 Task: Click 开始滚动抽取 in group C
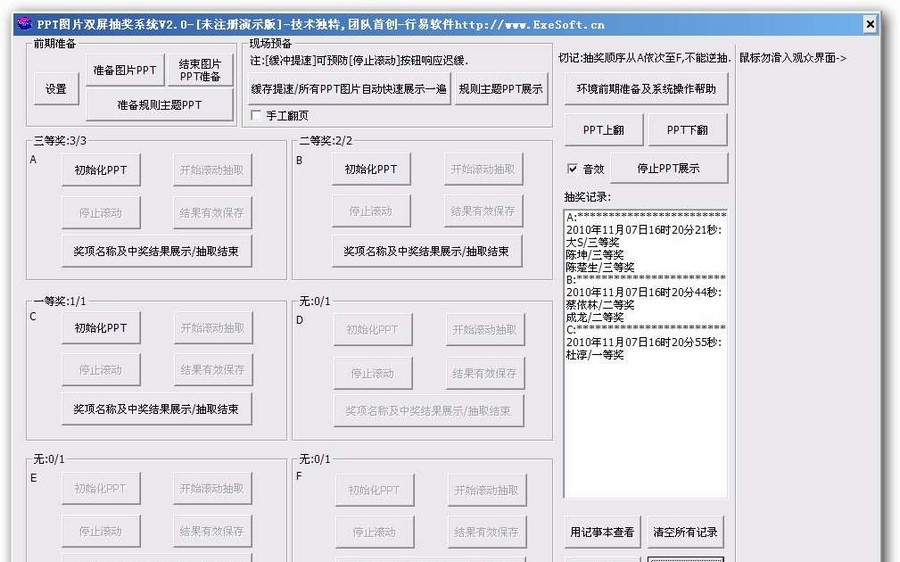tap(213, 328)
